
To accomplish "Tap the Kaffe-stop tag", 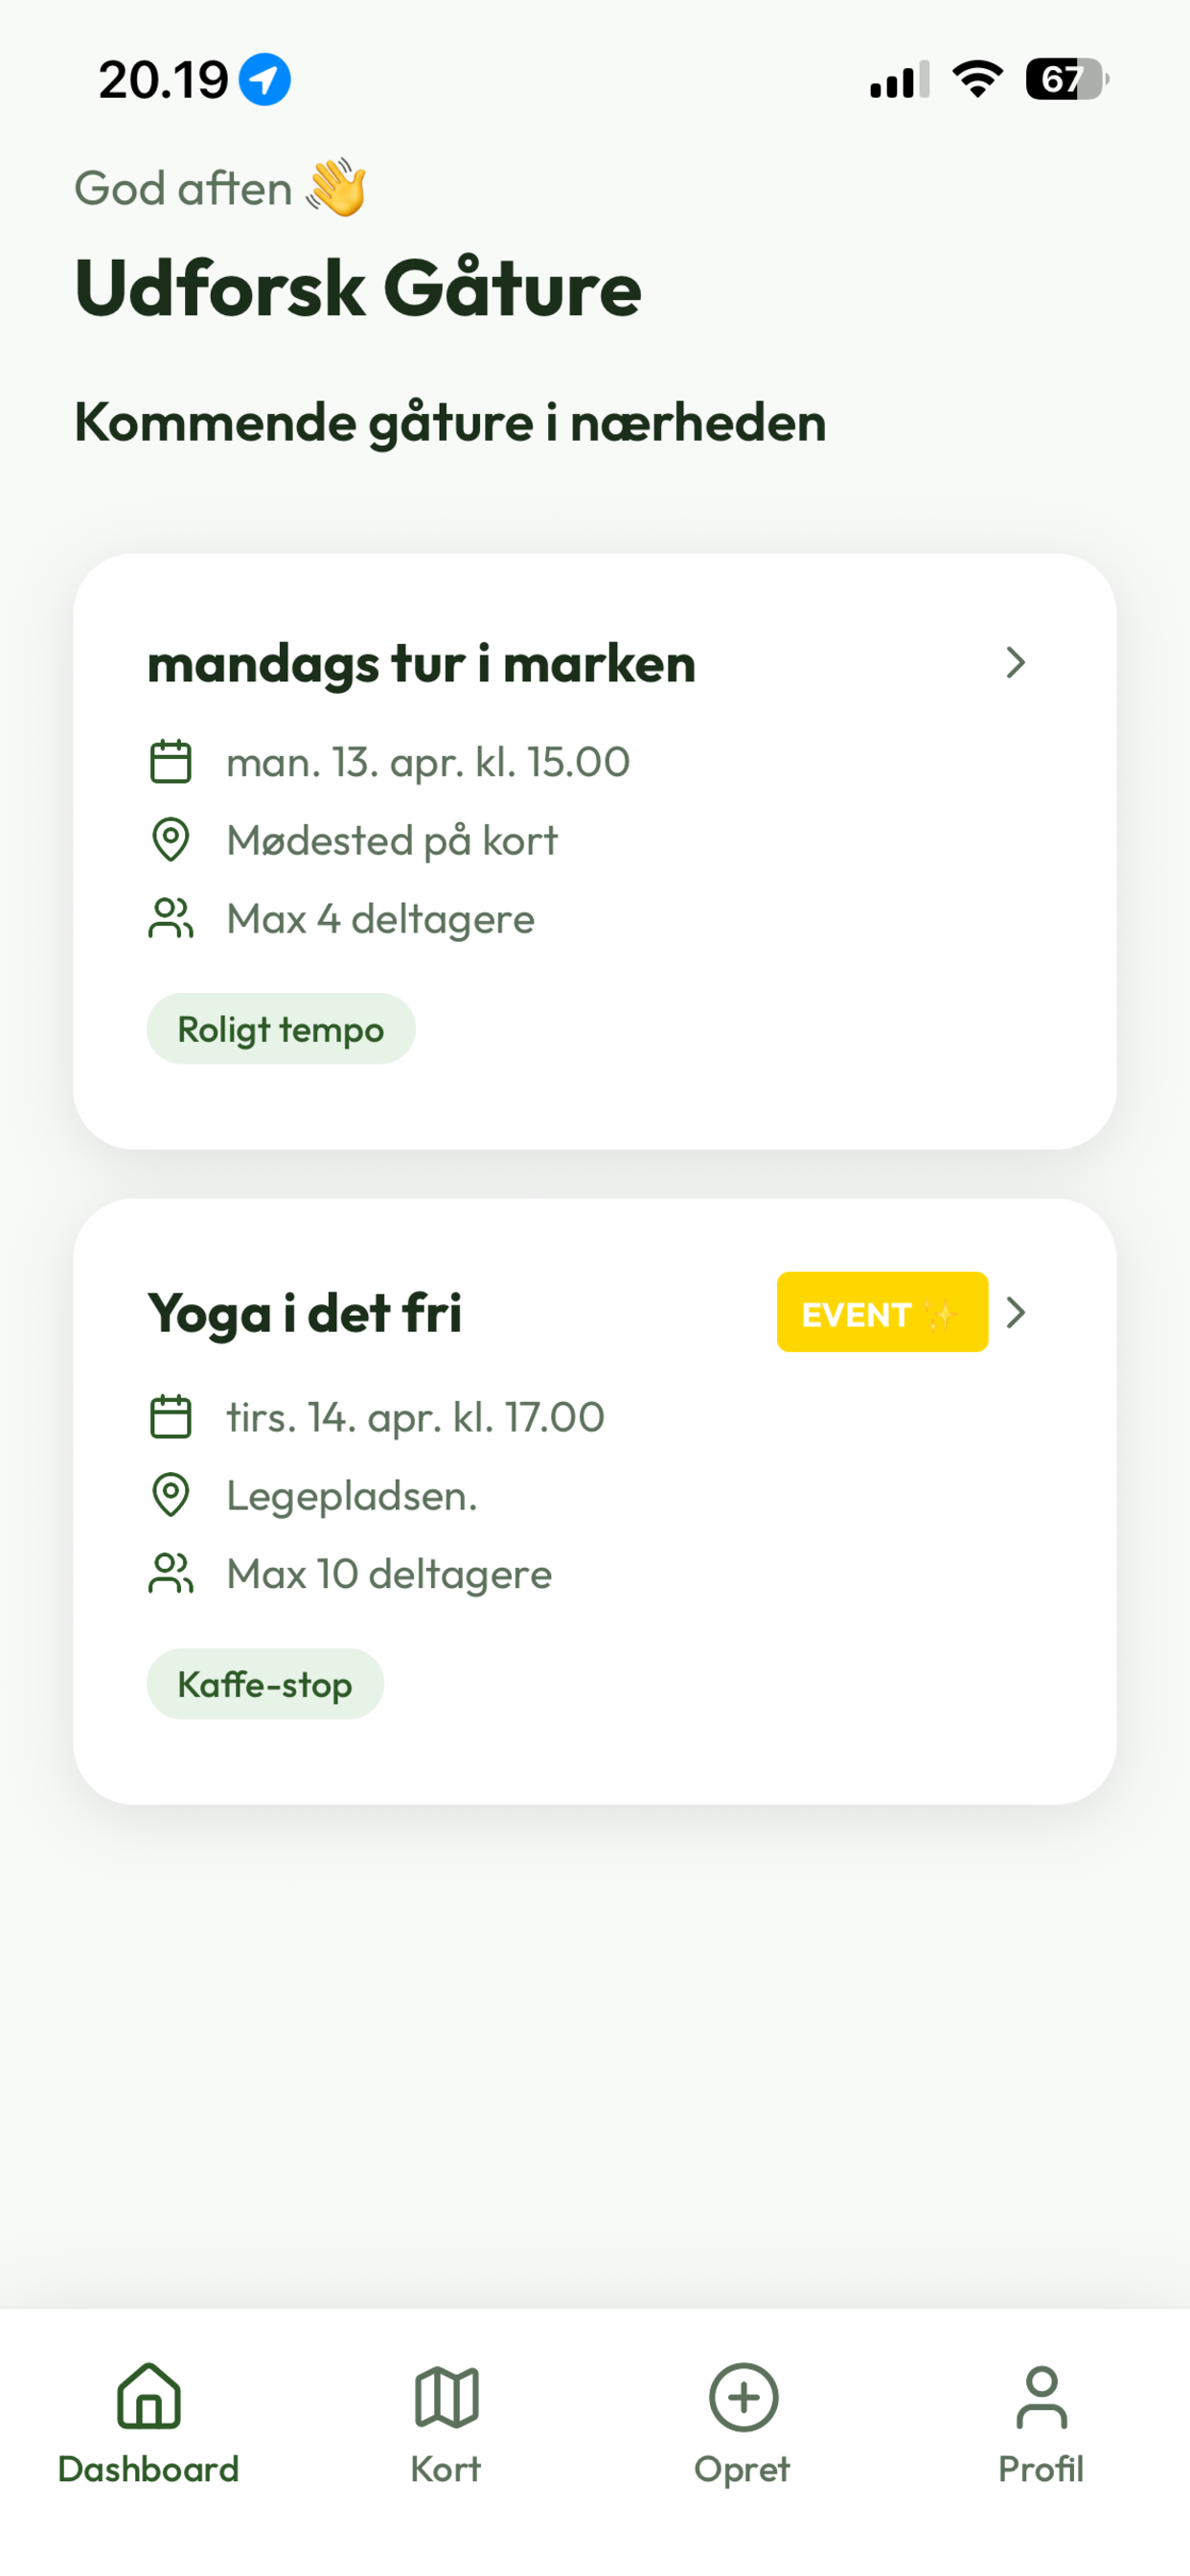I will (265, 1684).
